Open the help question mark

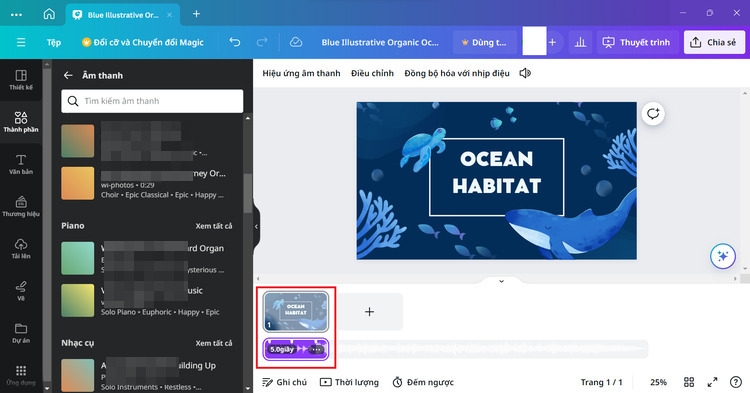pos(736,382)
